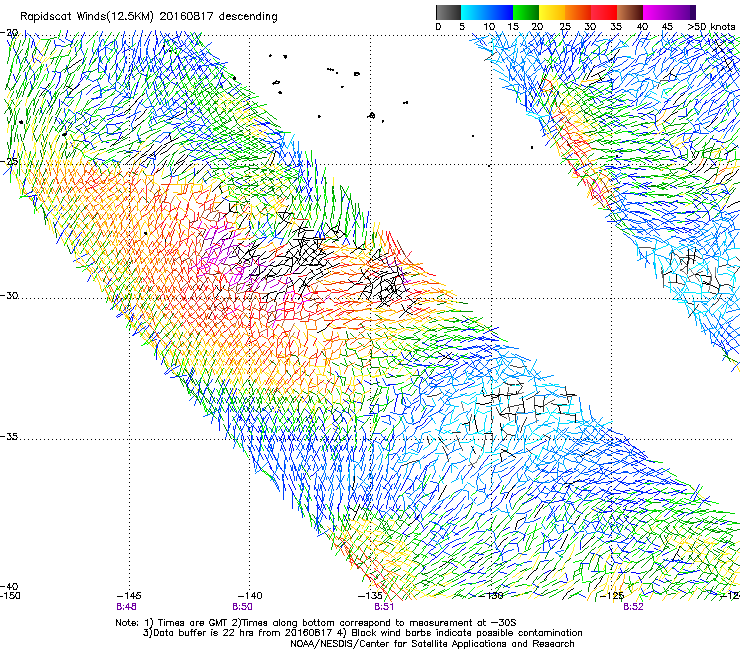Click the green 15-20 knots legend swatch
Image resolution: width=740 pixels, height=650 pixels.
point(526,12)
